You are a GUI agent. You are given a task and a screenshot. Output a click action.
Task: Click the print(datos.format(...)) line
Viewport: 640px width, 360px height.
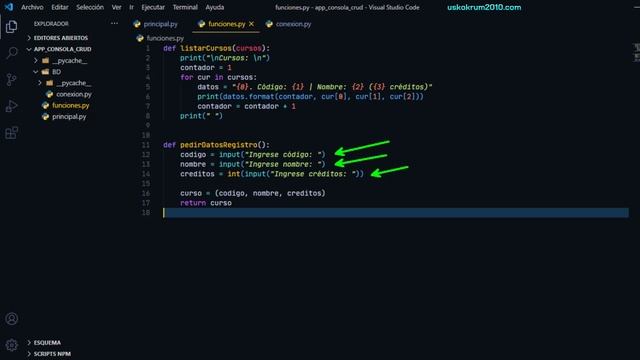pos(310,97)
